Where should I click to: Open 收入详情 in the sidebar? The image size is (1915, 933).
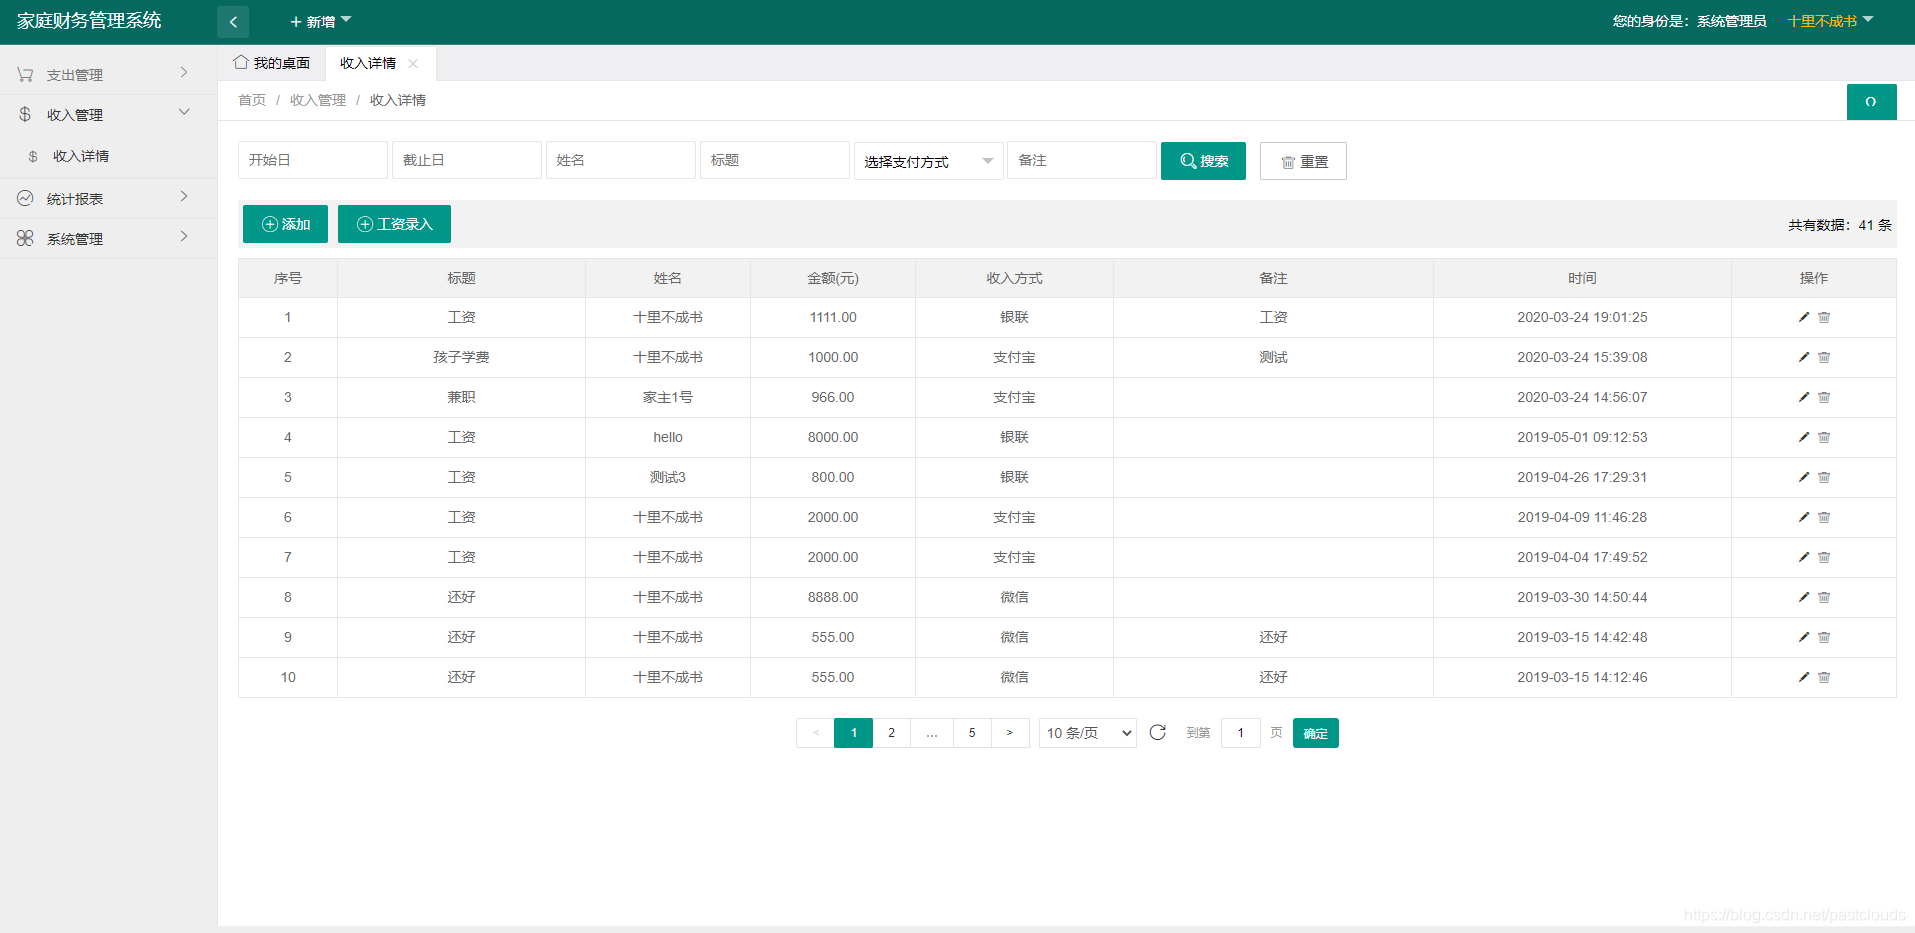[81, 156]
